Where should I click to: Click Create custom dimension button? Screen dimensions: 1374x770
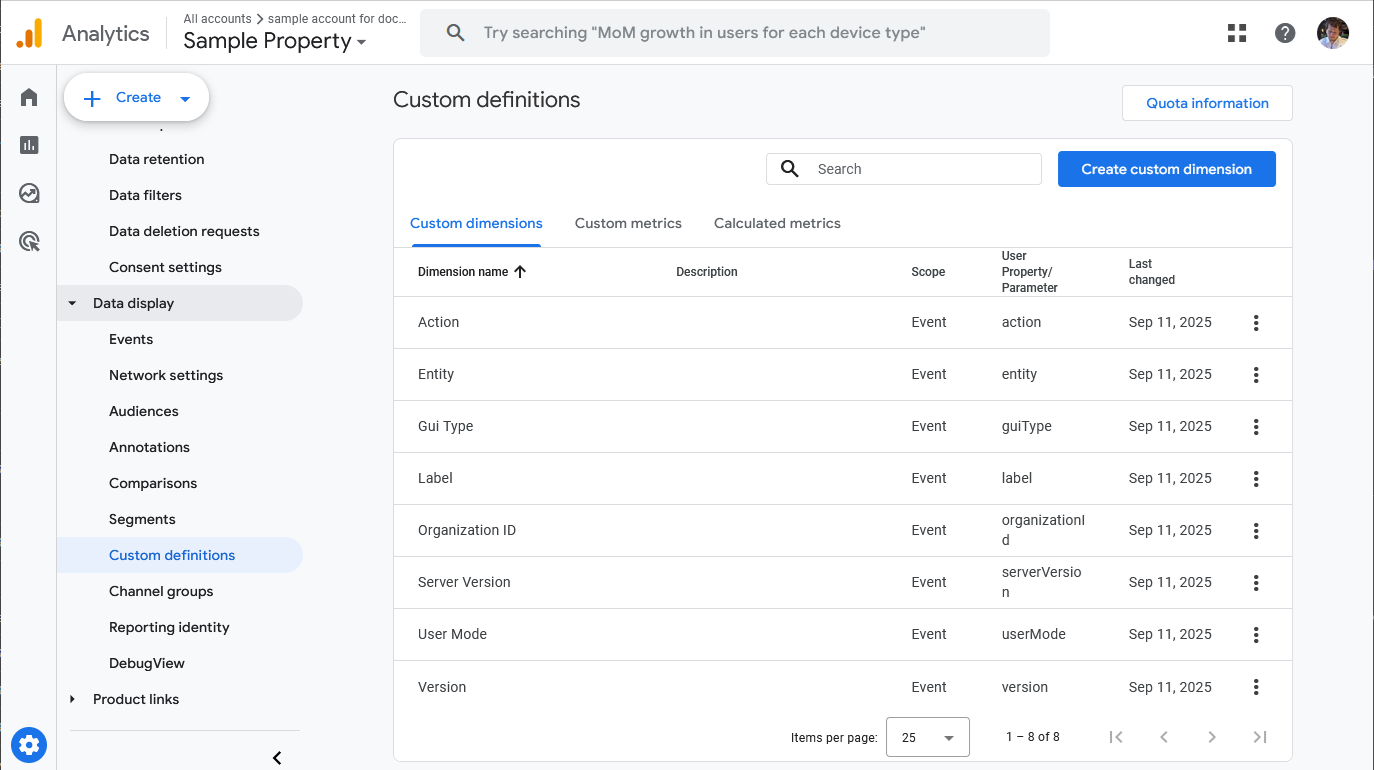tap(1166, 169)
